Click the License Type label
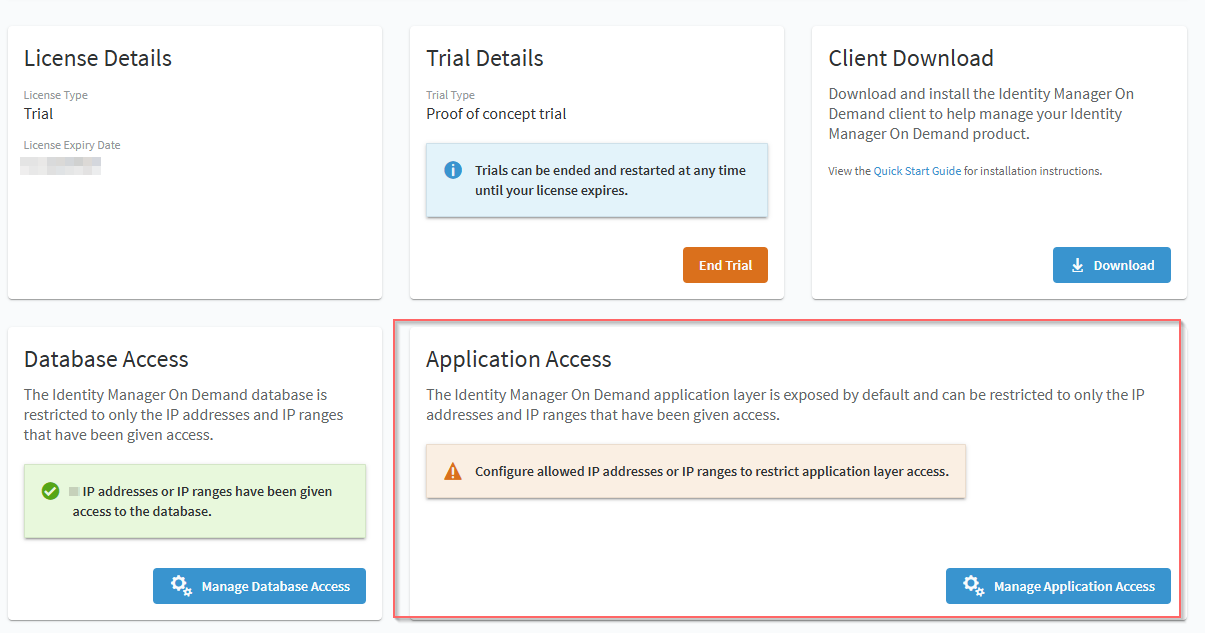The width and height of the screenshot is (1205, 633). [x=56, y=95]
